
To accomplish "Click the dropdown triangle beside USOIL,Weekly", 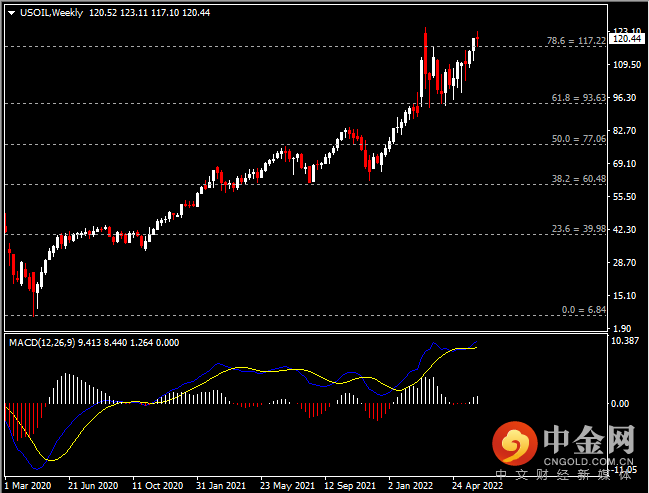I will [x=12, y=13].
